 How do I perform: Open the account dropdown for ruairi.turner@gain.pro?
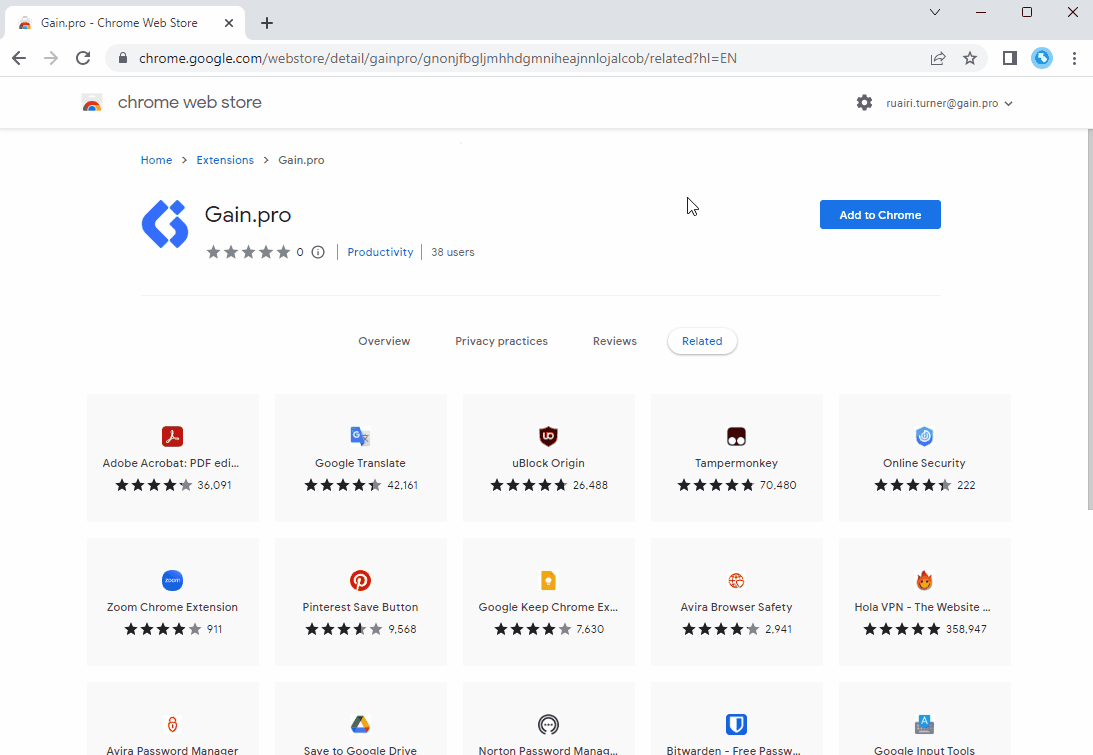(x=948, y=102)
